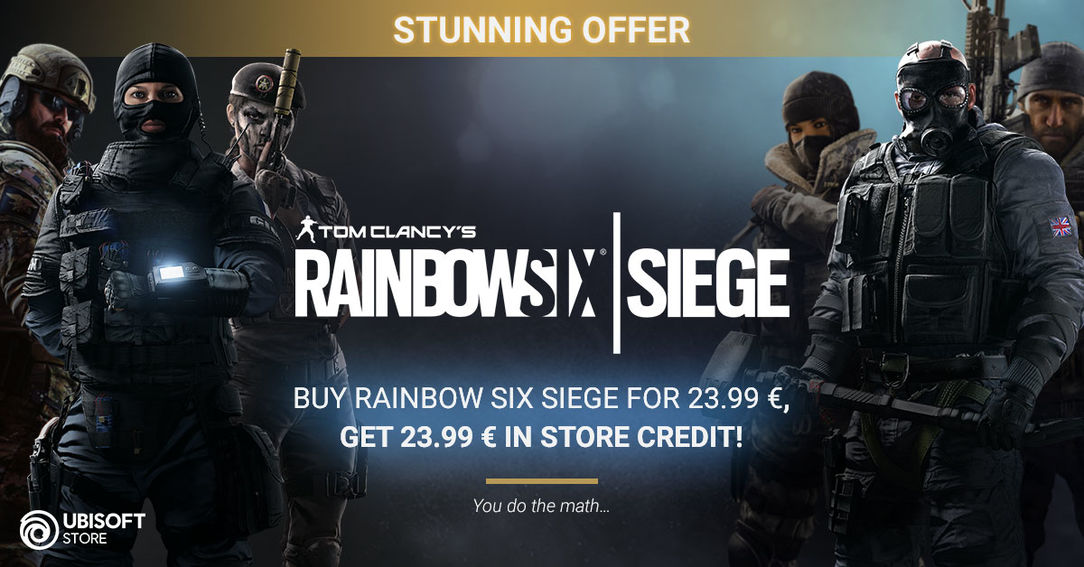Click the You do the math tagline
Viewport: 1084px width, 567px height.
point(541,505)
